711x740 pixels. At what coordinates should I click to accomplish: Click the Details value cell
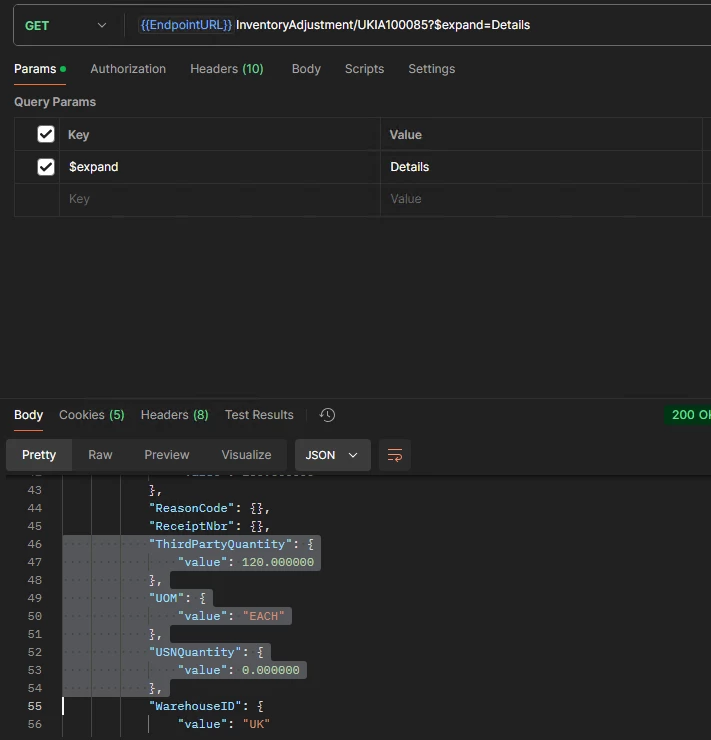click(x=541, y=167)
